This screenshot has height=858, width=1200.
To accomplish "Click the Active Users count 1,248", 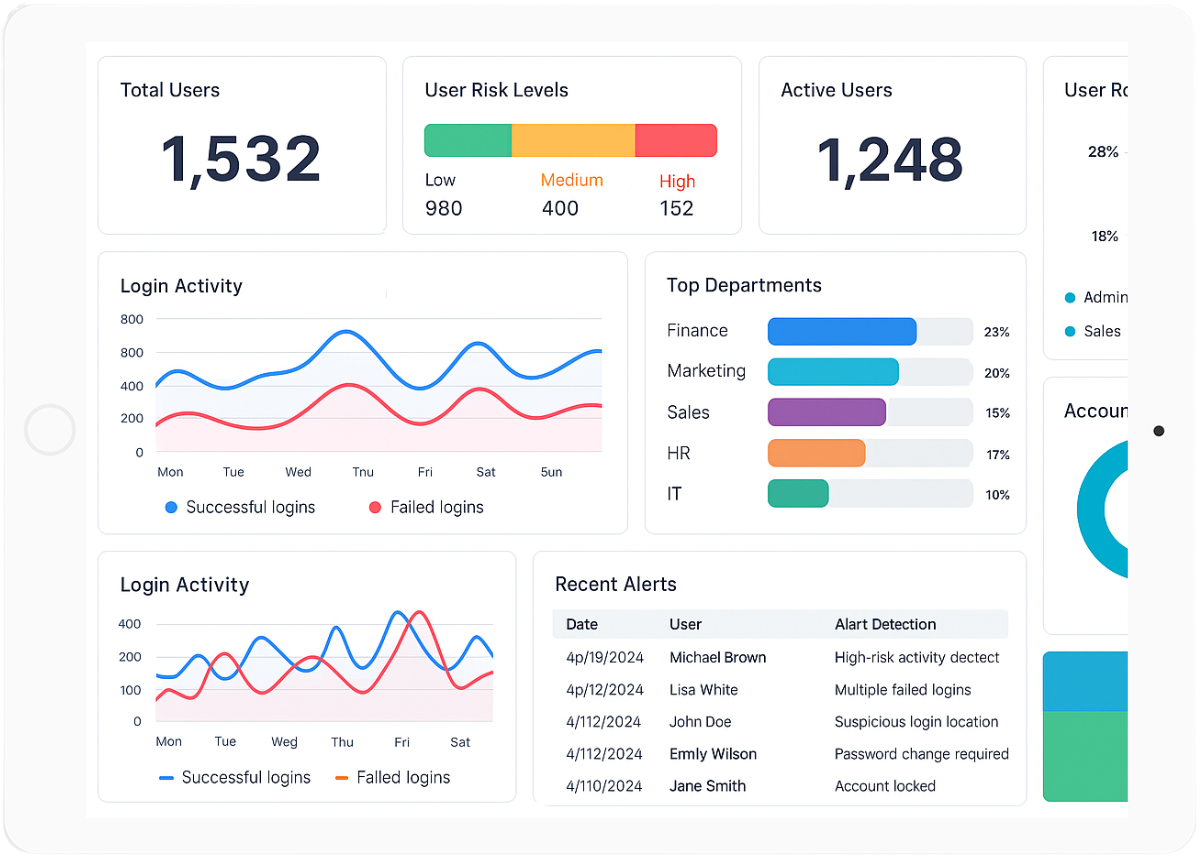I will [890, 160].
